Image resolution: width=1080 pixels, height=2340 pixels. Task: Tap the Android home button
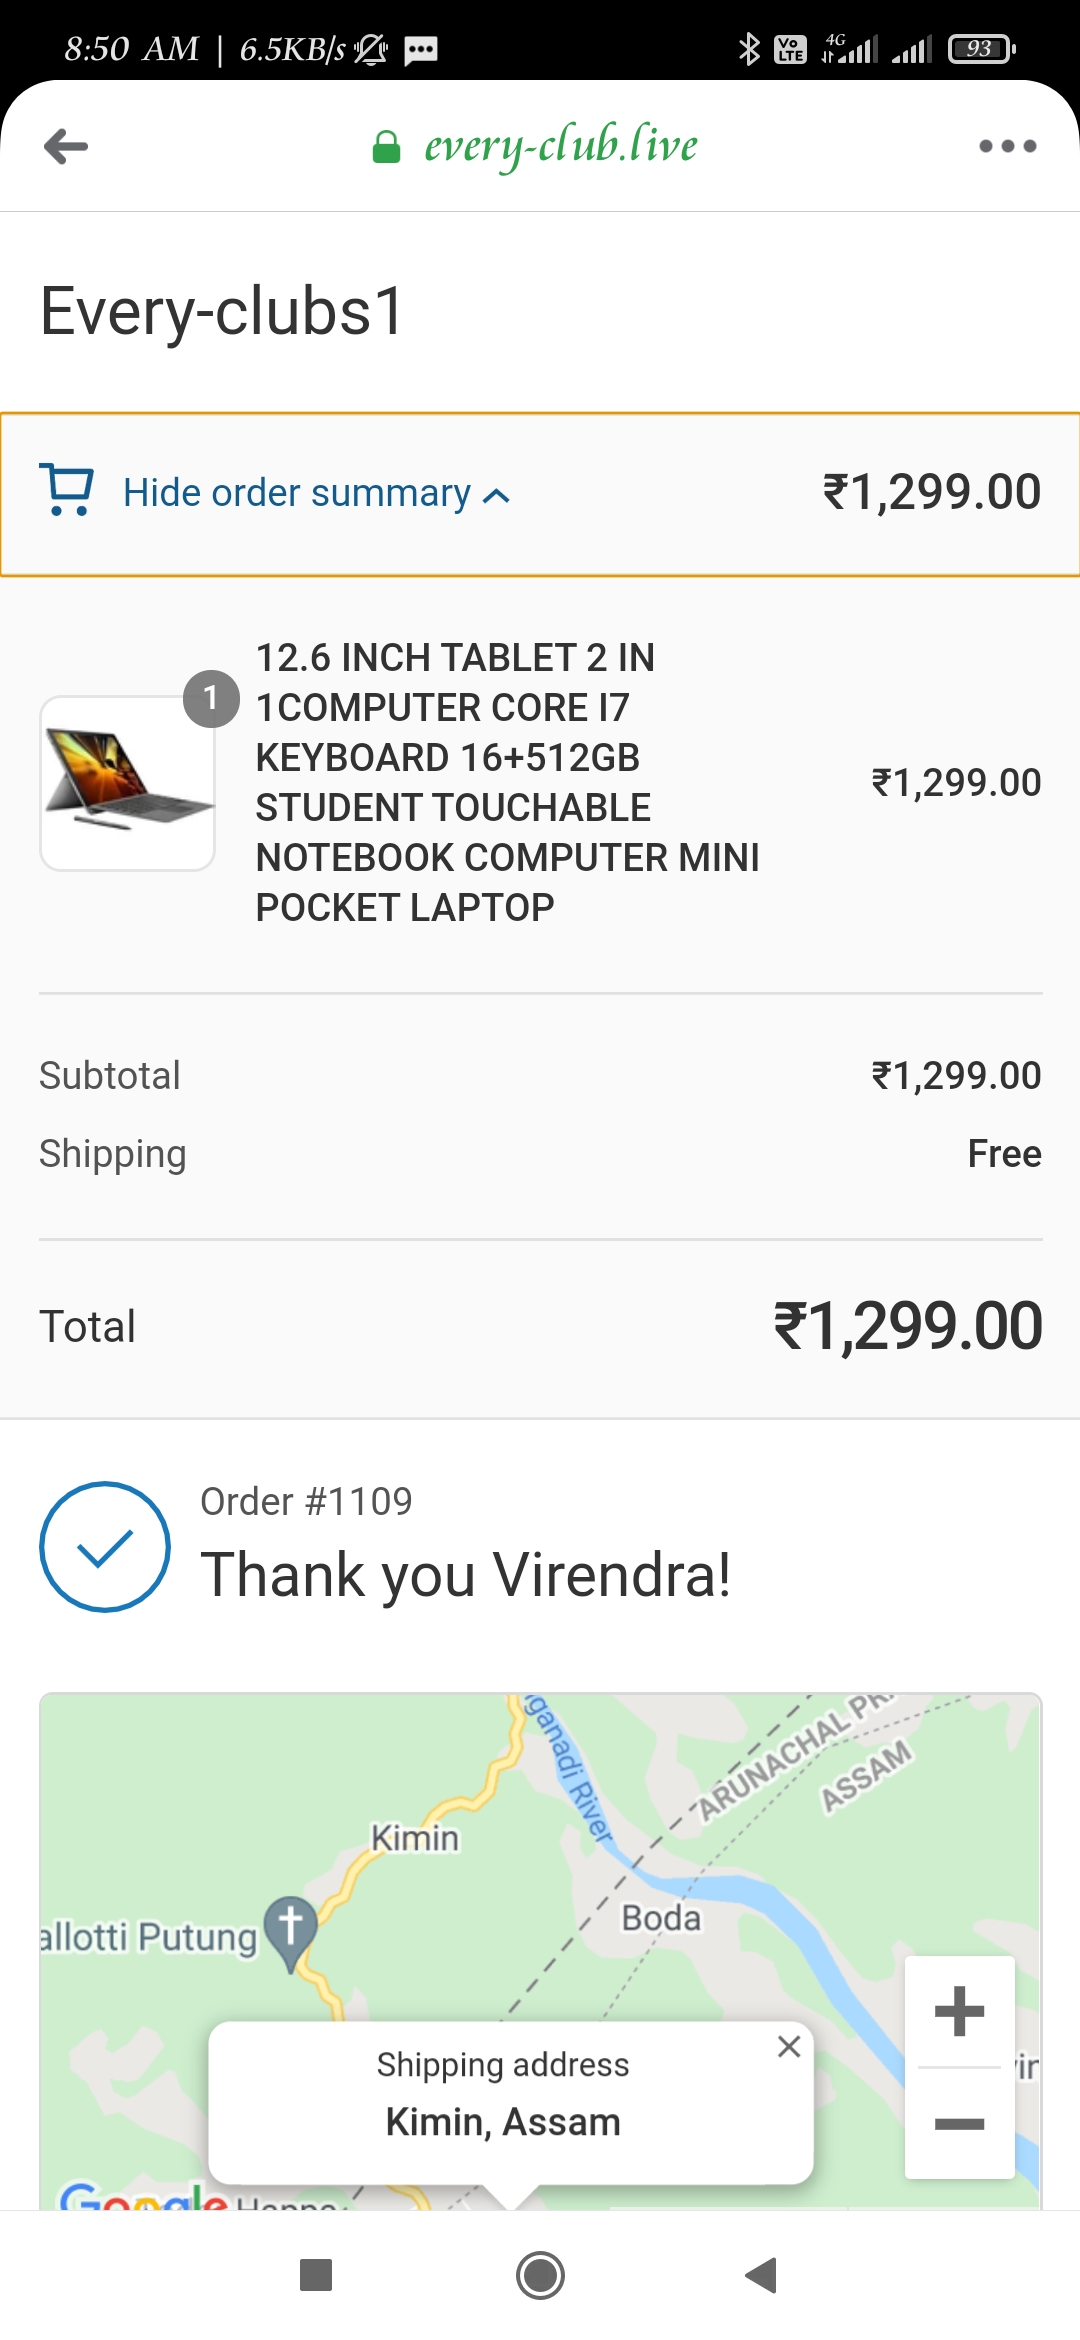(x=540, y=2275)
